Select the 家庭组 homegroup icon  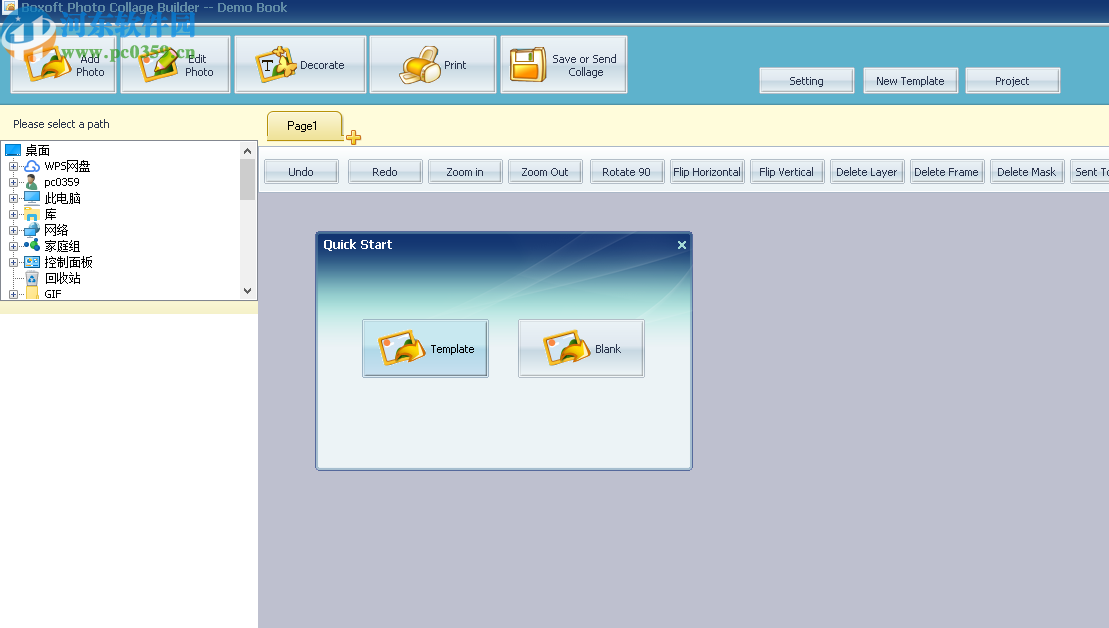point(32,246)
